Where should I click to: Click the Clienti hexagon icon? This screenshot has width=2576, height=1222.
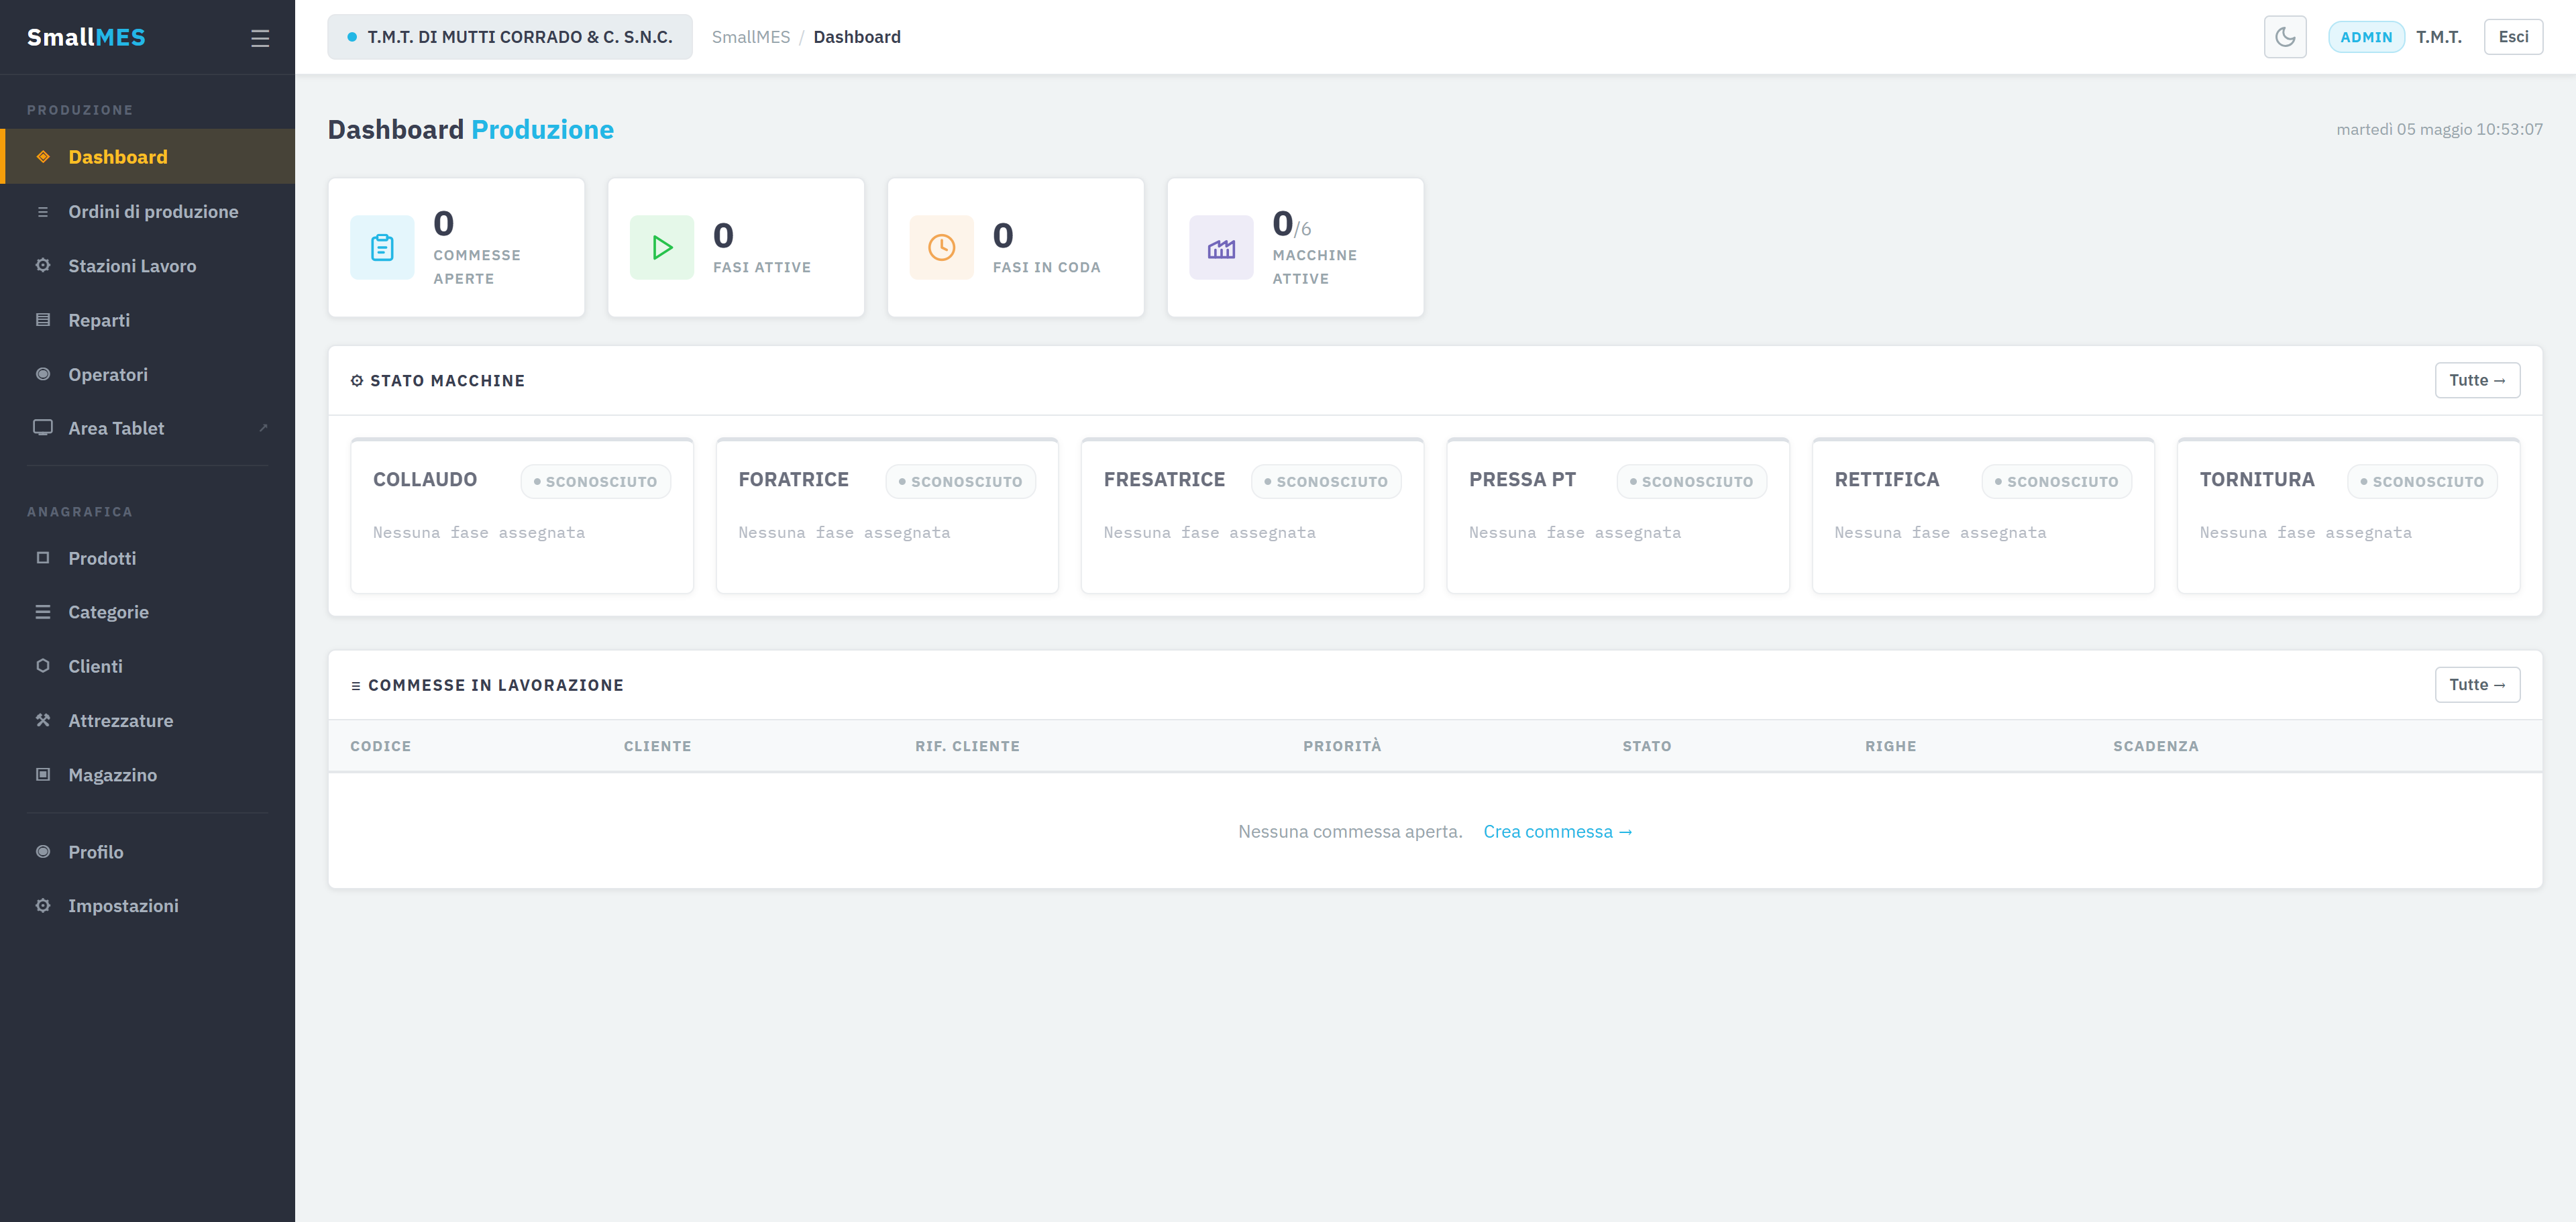tap(43, 666)
